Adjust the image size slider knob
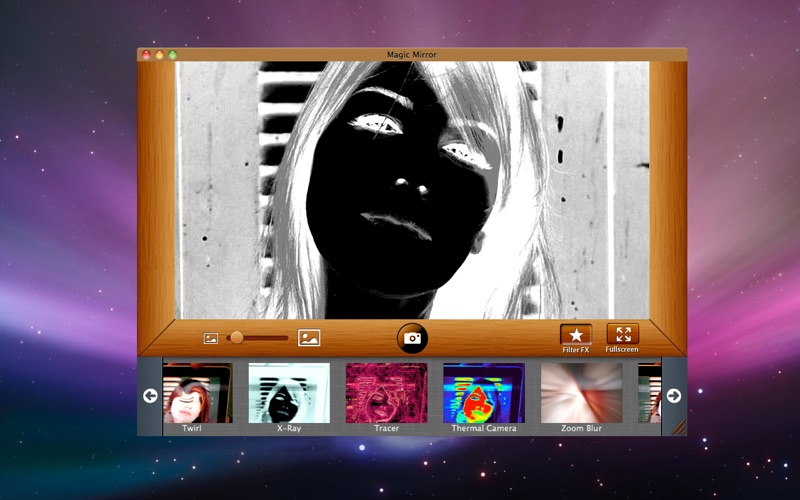The width and height of the screenshot is (800, 500). (237, 337)
